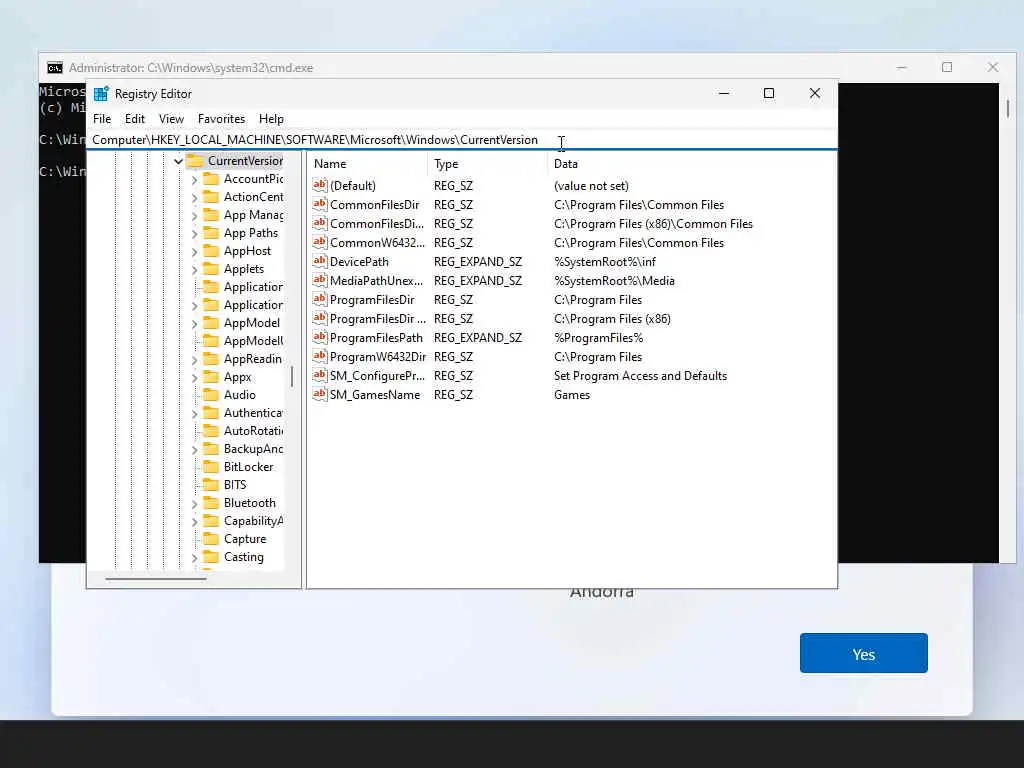
Task: Select the DevicePath value icon
Action: coord(319,261)
